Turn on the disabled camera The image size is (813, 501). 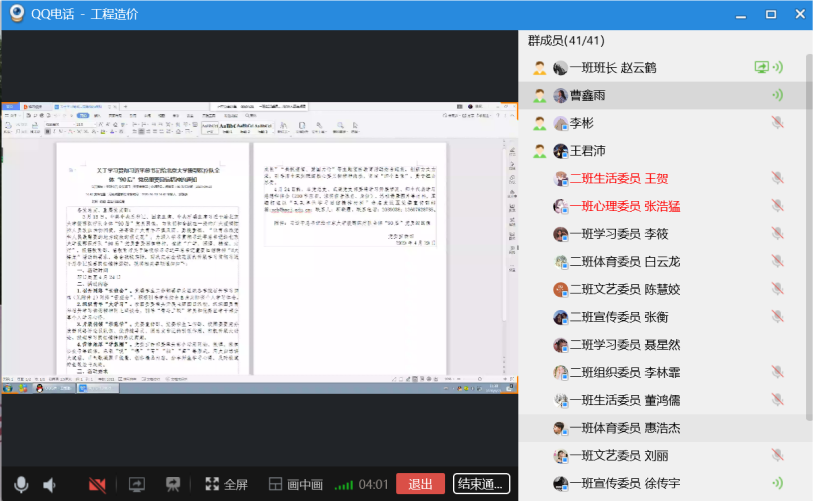(97, 484)
